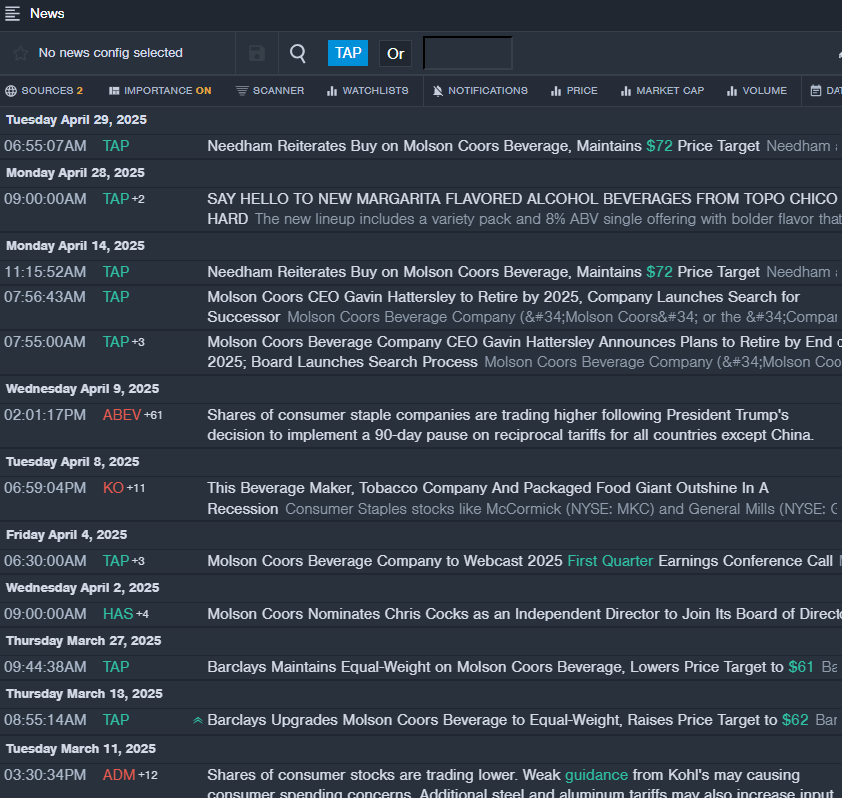The height and width of the screenshot is (798, 842).
Task: Click the Monday April 14, 2025 date header
Action: [75, 246]
